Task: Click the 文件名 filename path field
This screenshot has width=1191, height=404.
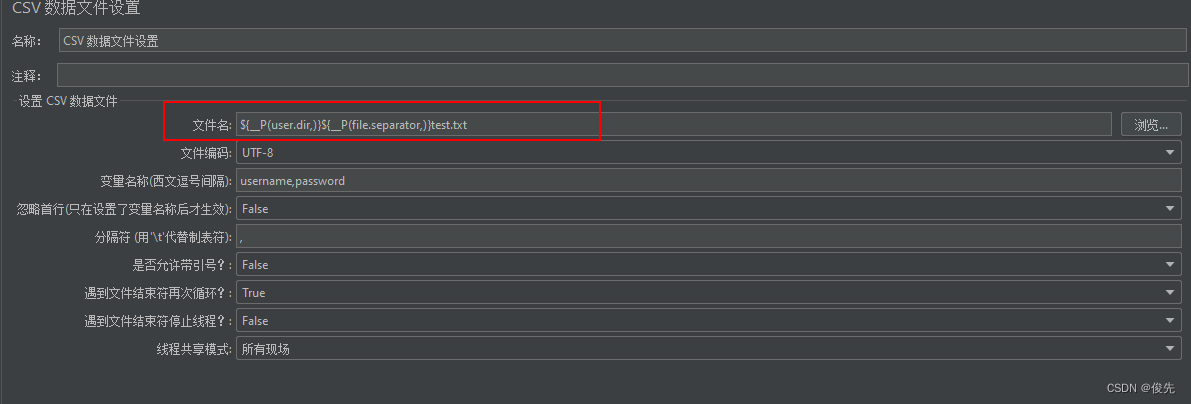Action: pos(672,125)
